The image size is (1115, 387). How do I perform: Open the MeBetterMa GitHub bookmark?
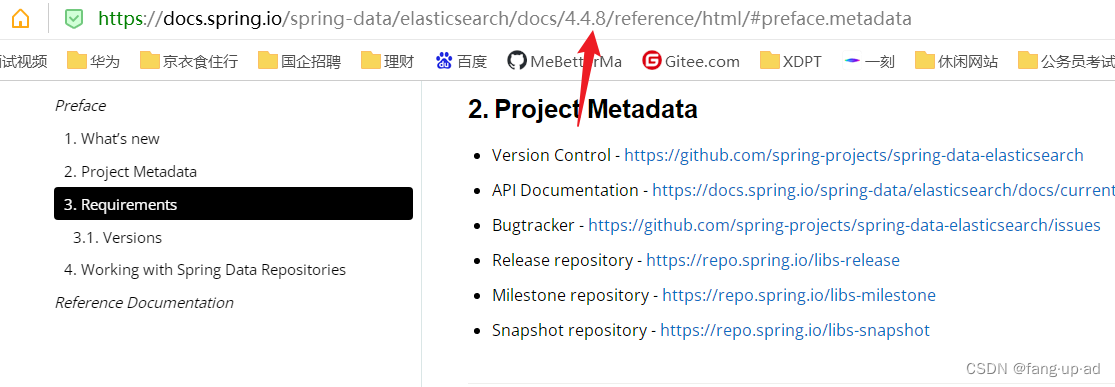565,61
